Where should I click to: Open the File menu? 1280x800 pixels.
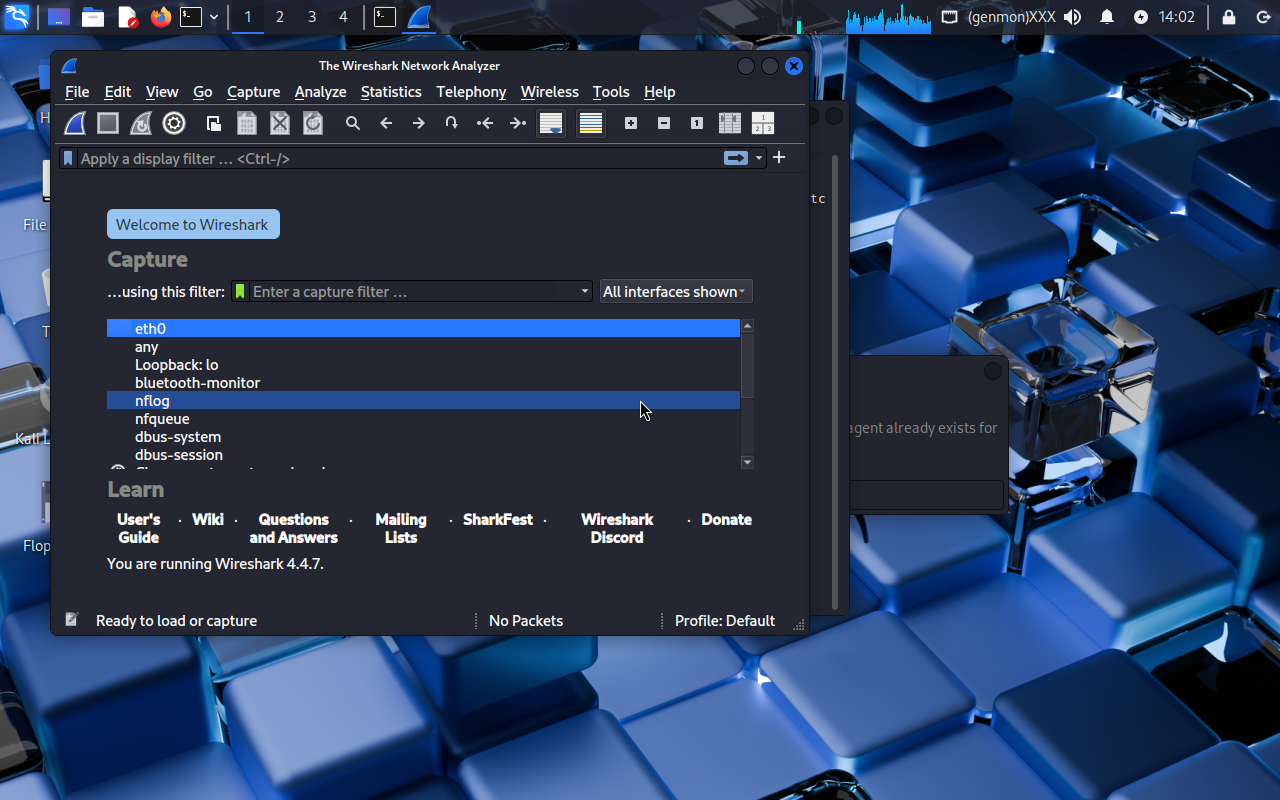pos(77,91)
